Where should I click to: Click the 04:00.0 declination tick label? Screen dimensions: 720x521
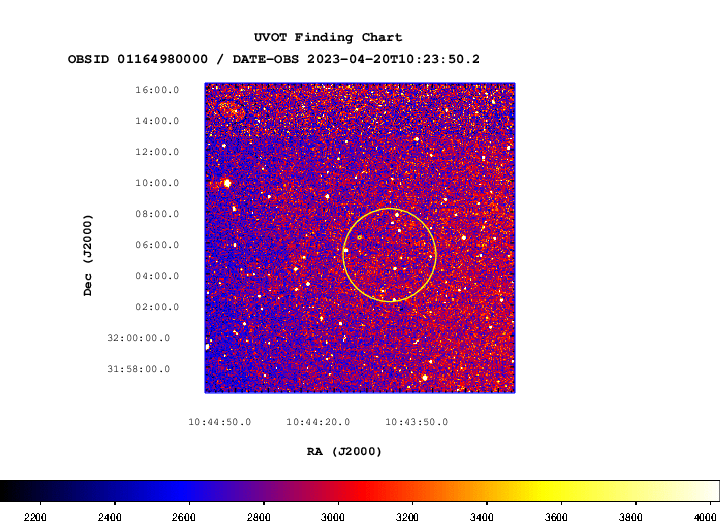pos(157,276)
